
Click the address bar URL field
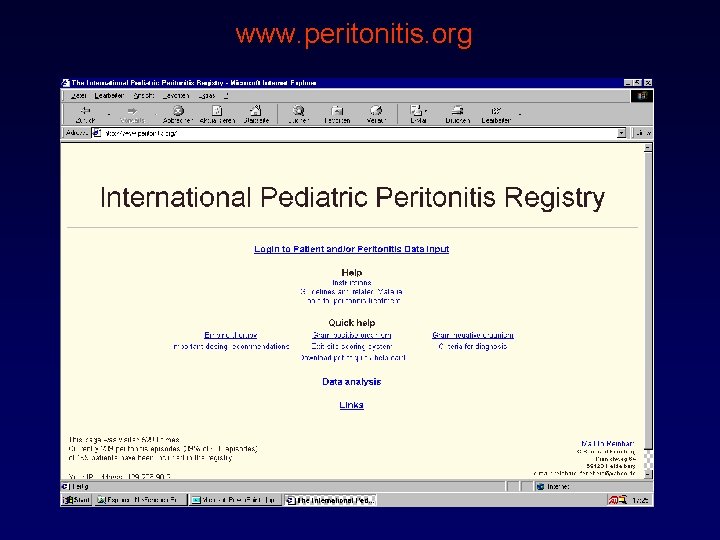pyautogui.click(x=358, y=133)
